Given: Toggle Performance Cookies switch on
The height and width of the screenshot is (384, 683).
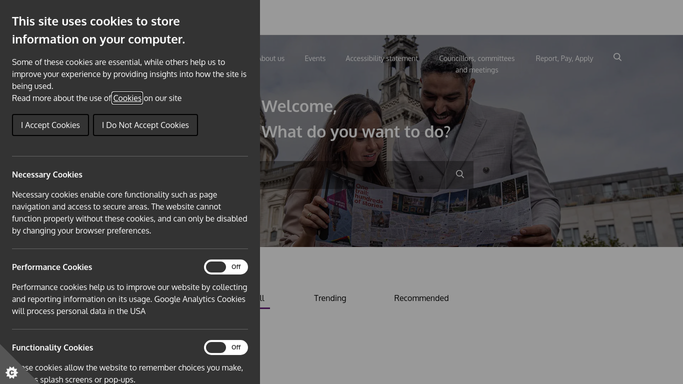Looking at the screenshot, I should 226,267.
